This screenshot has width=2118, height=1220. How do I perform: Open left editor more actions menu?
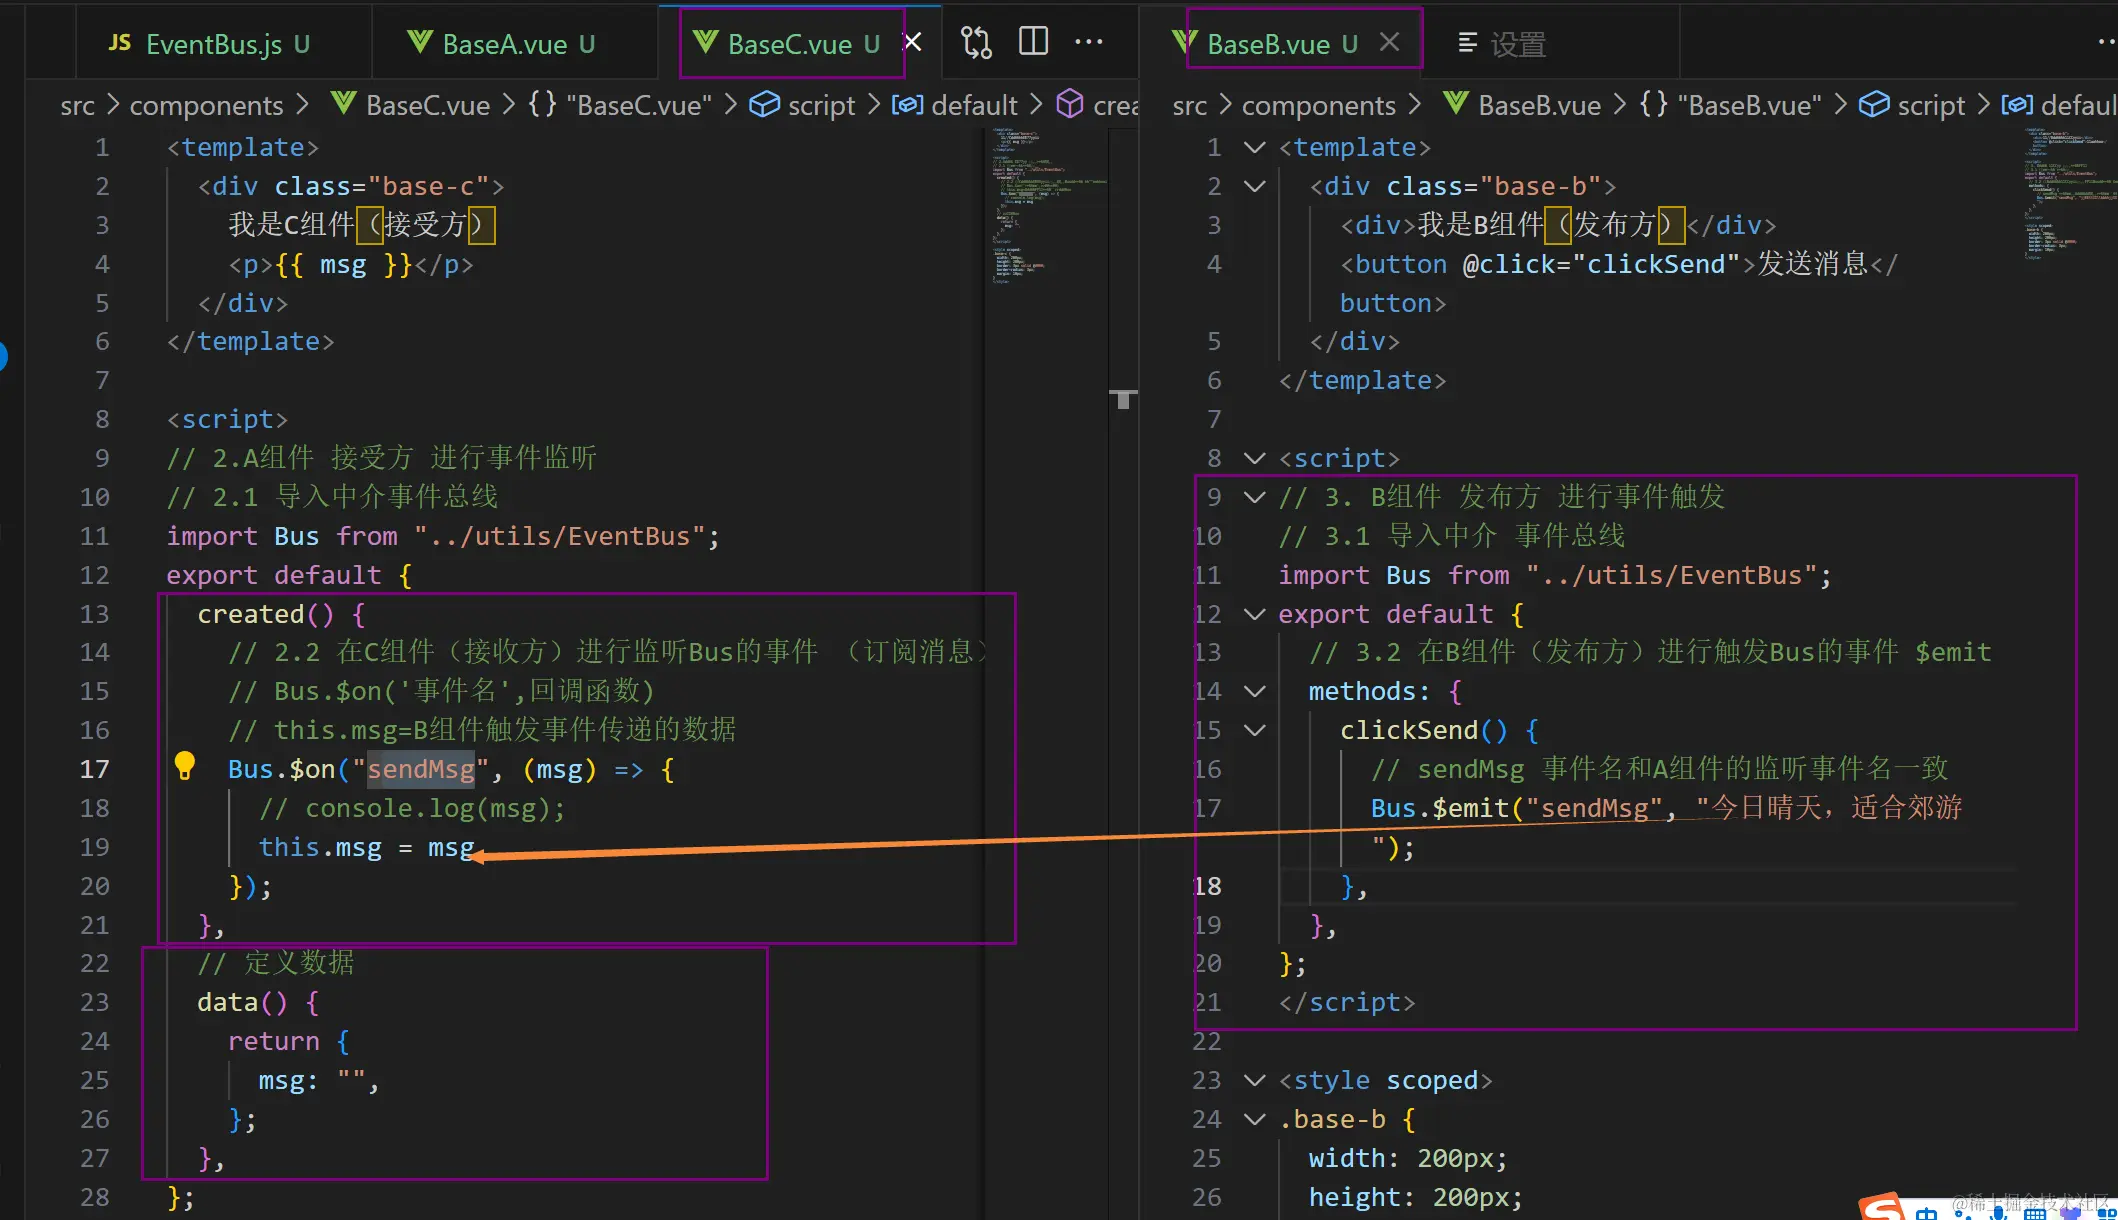(1089, 42)
